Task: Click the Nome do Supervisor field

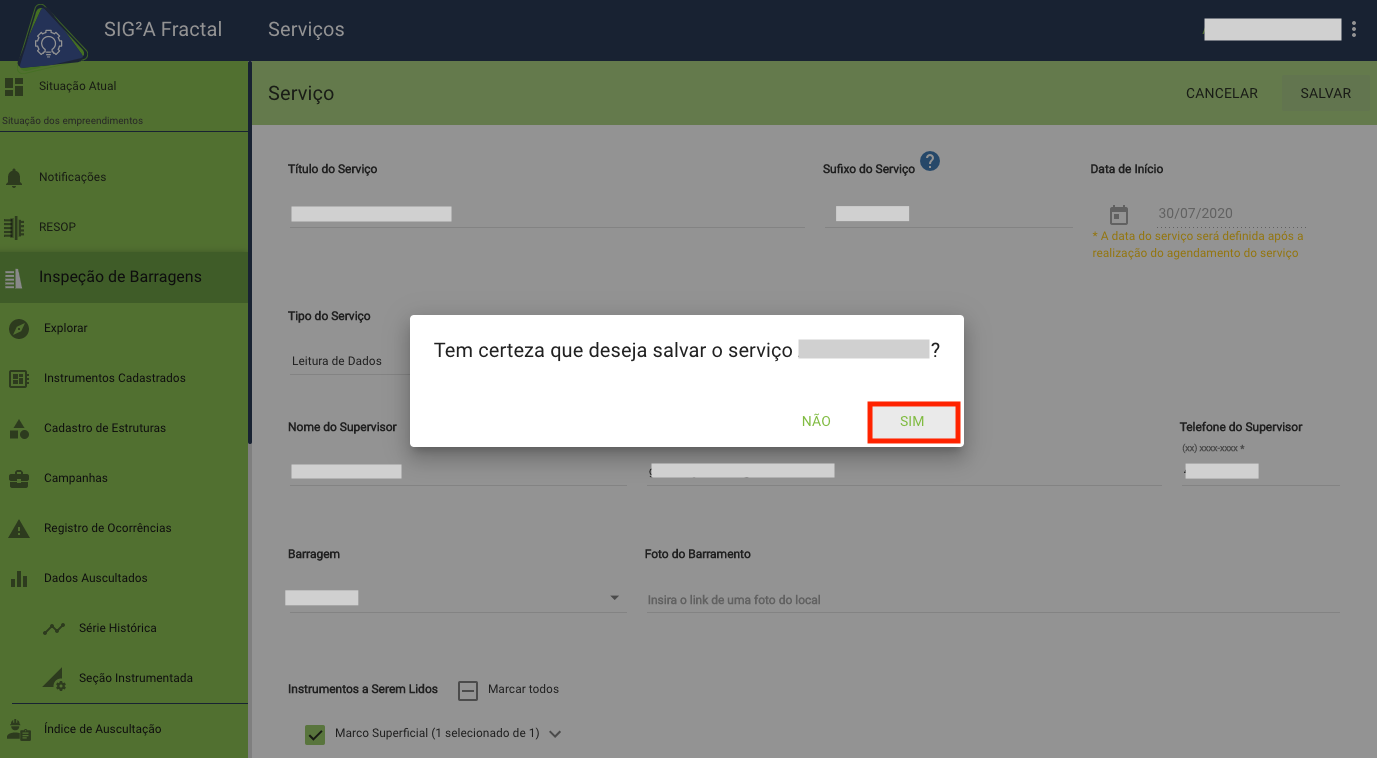Action: pos(457,471)
